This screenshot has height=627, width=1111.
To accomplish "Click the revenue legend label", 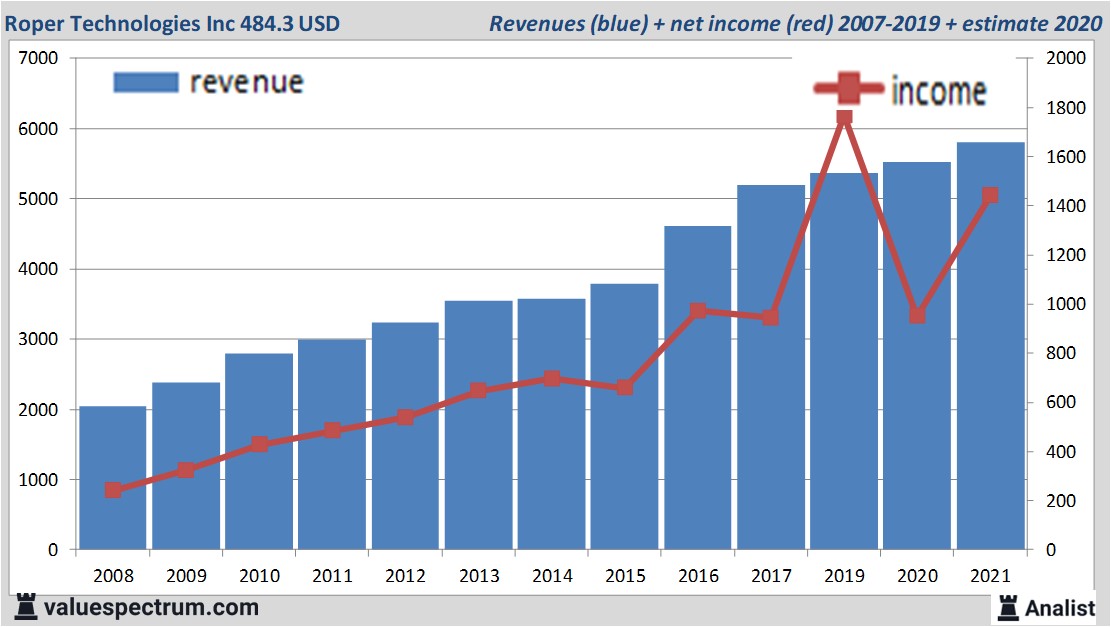I will click(246, 82).
